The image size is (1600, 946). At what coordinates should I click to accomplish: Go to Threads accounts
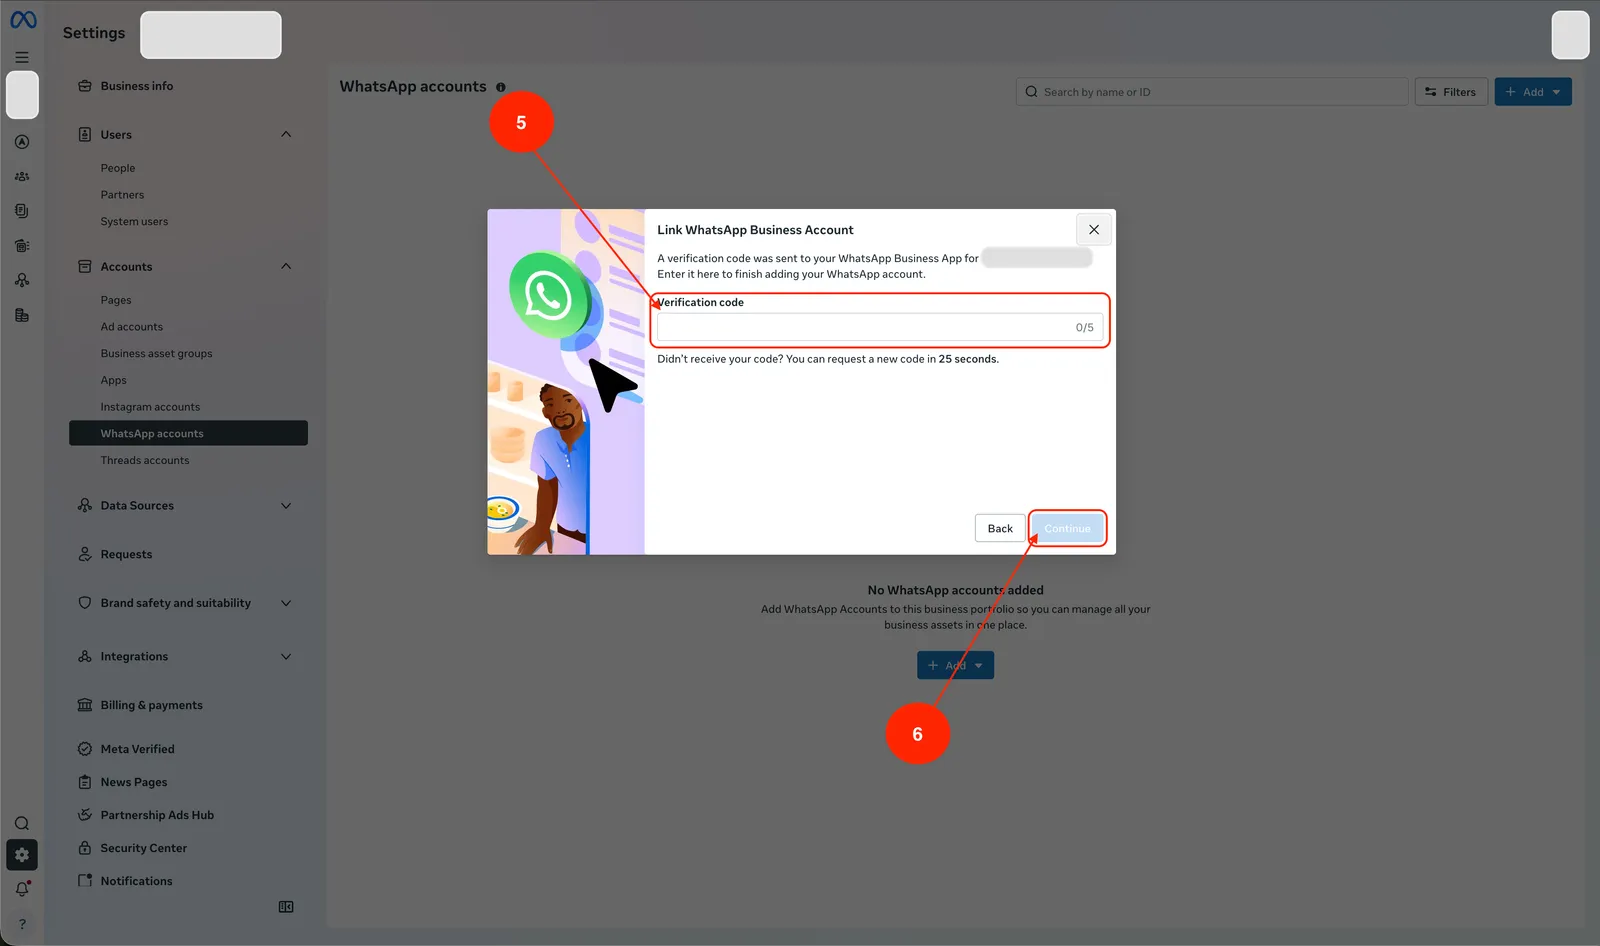click(144, 461)
